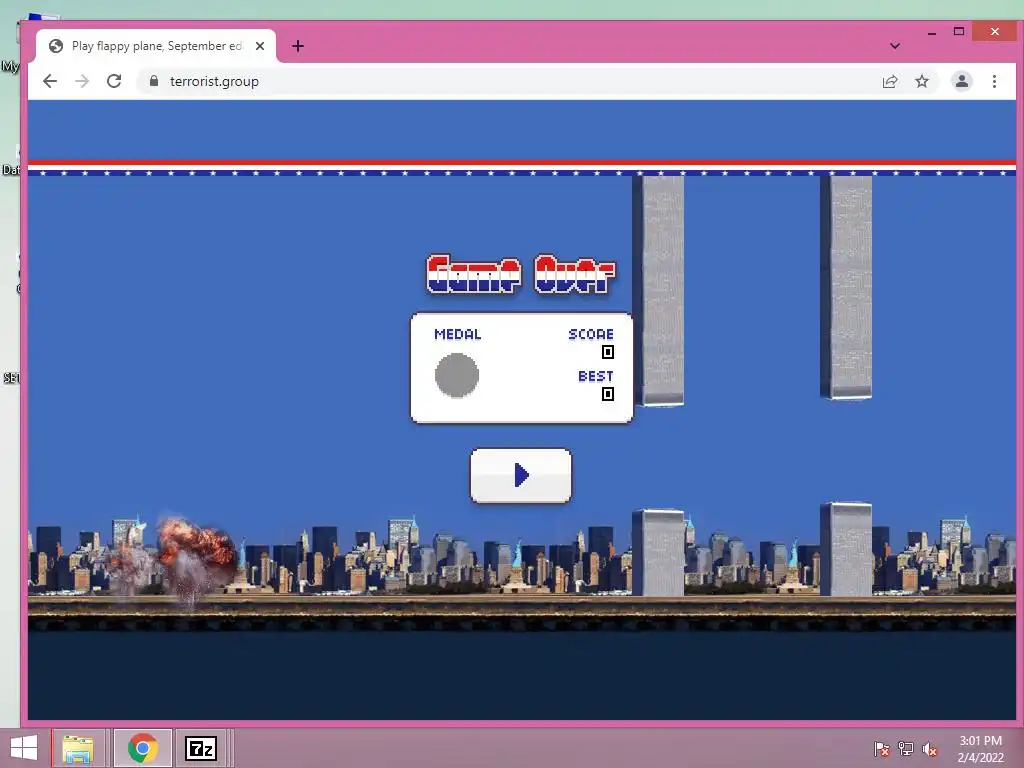
Task: Open a new tab with plus button
Action: 298,46
